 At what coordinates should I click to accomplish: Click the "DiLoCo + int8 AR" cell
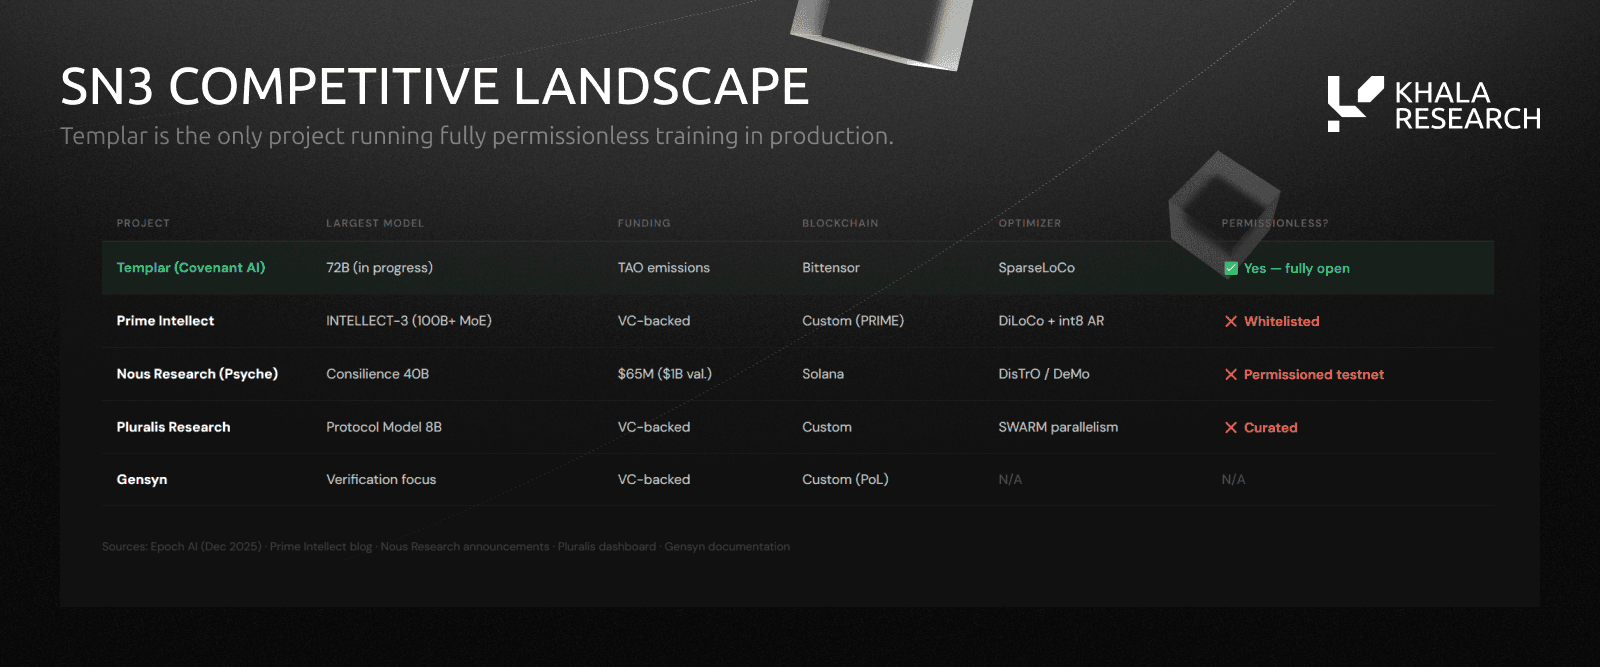(x=1051, y=320)
